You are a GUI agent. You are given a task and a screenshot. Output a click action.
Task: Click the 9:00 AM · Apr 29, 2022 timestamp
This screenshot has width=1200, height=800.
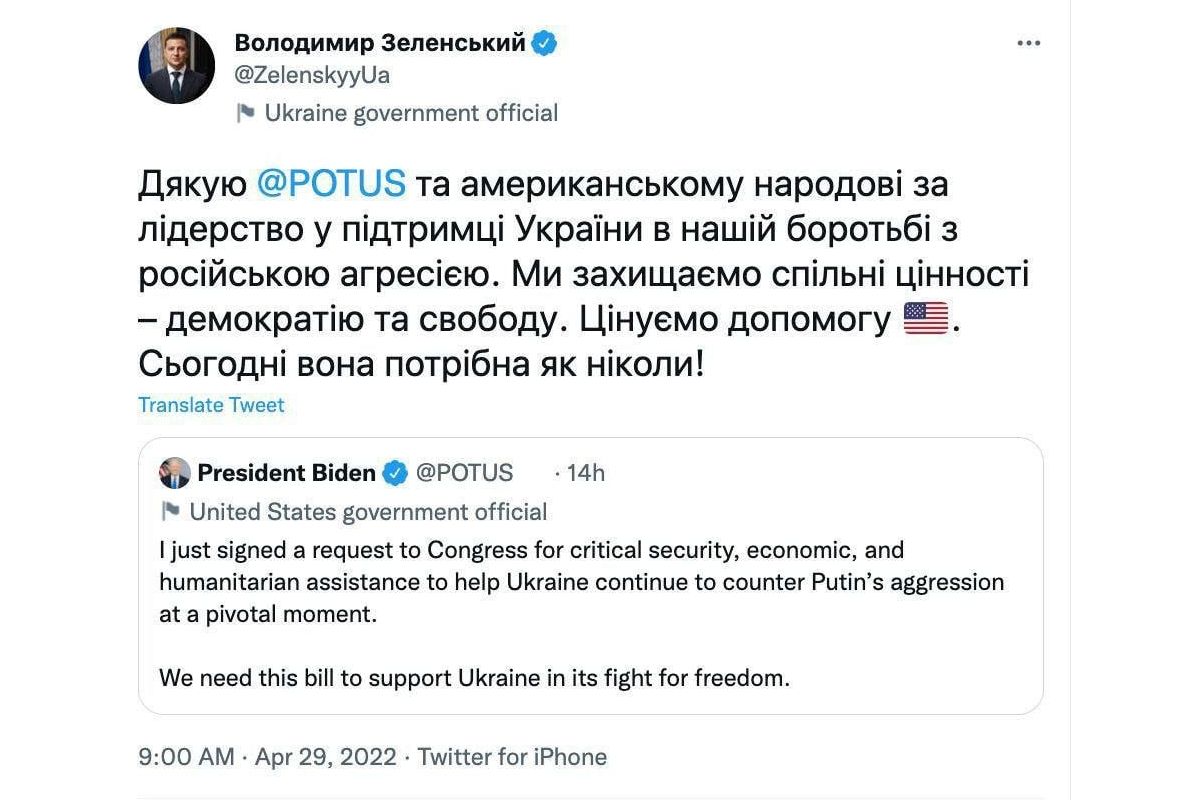point(267,757)
